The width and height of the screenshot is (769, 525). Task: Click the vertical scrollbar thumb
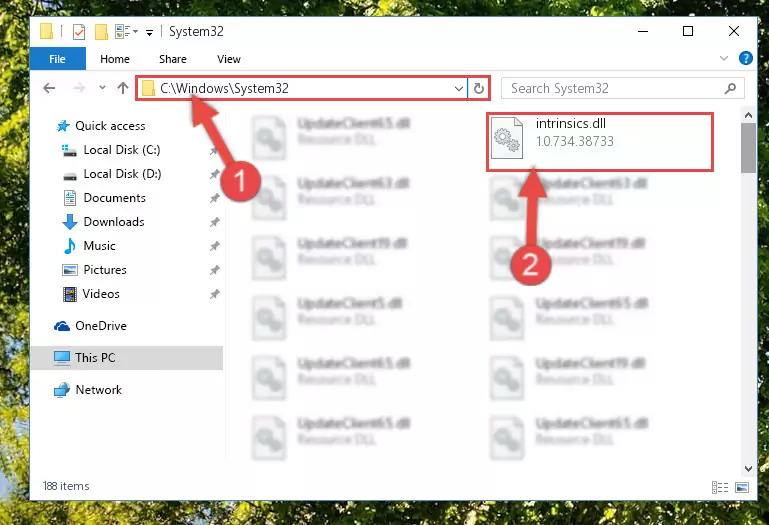click(x=748, y=148)
